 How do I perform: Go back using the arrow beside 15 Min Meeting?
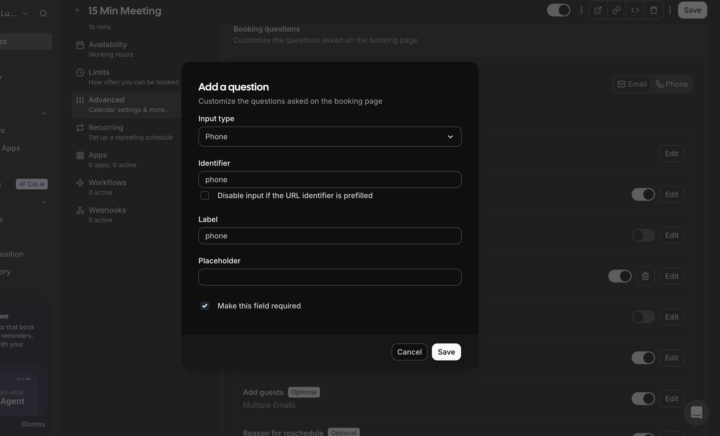[78, 10]
